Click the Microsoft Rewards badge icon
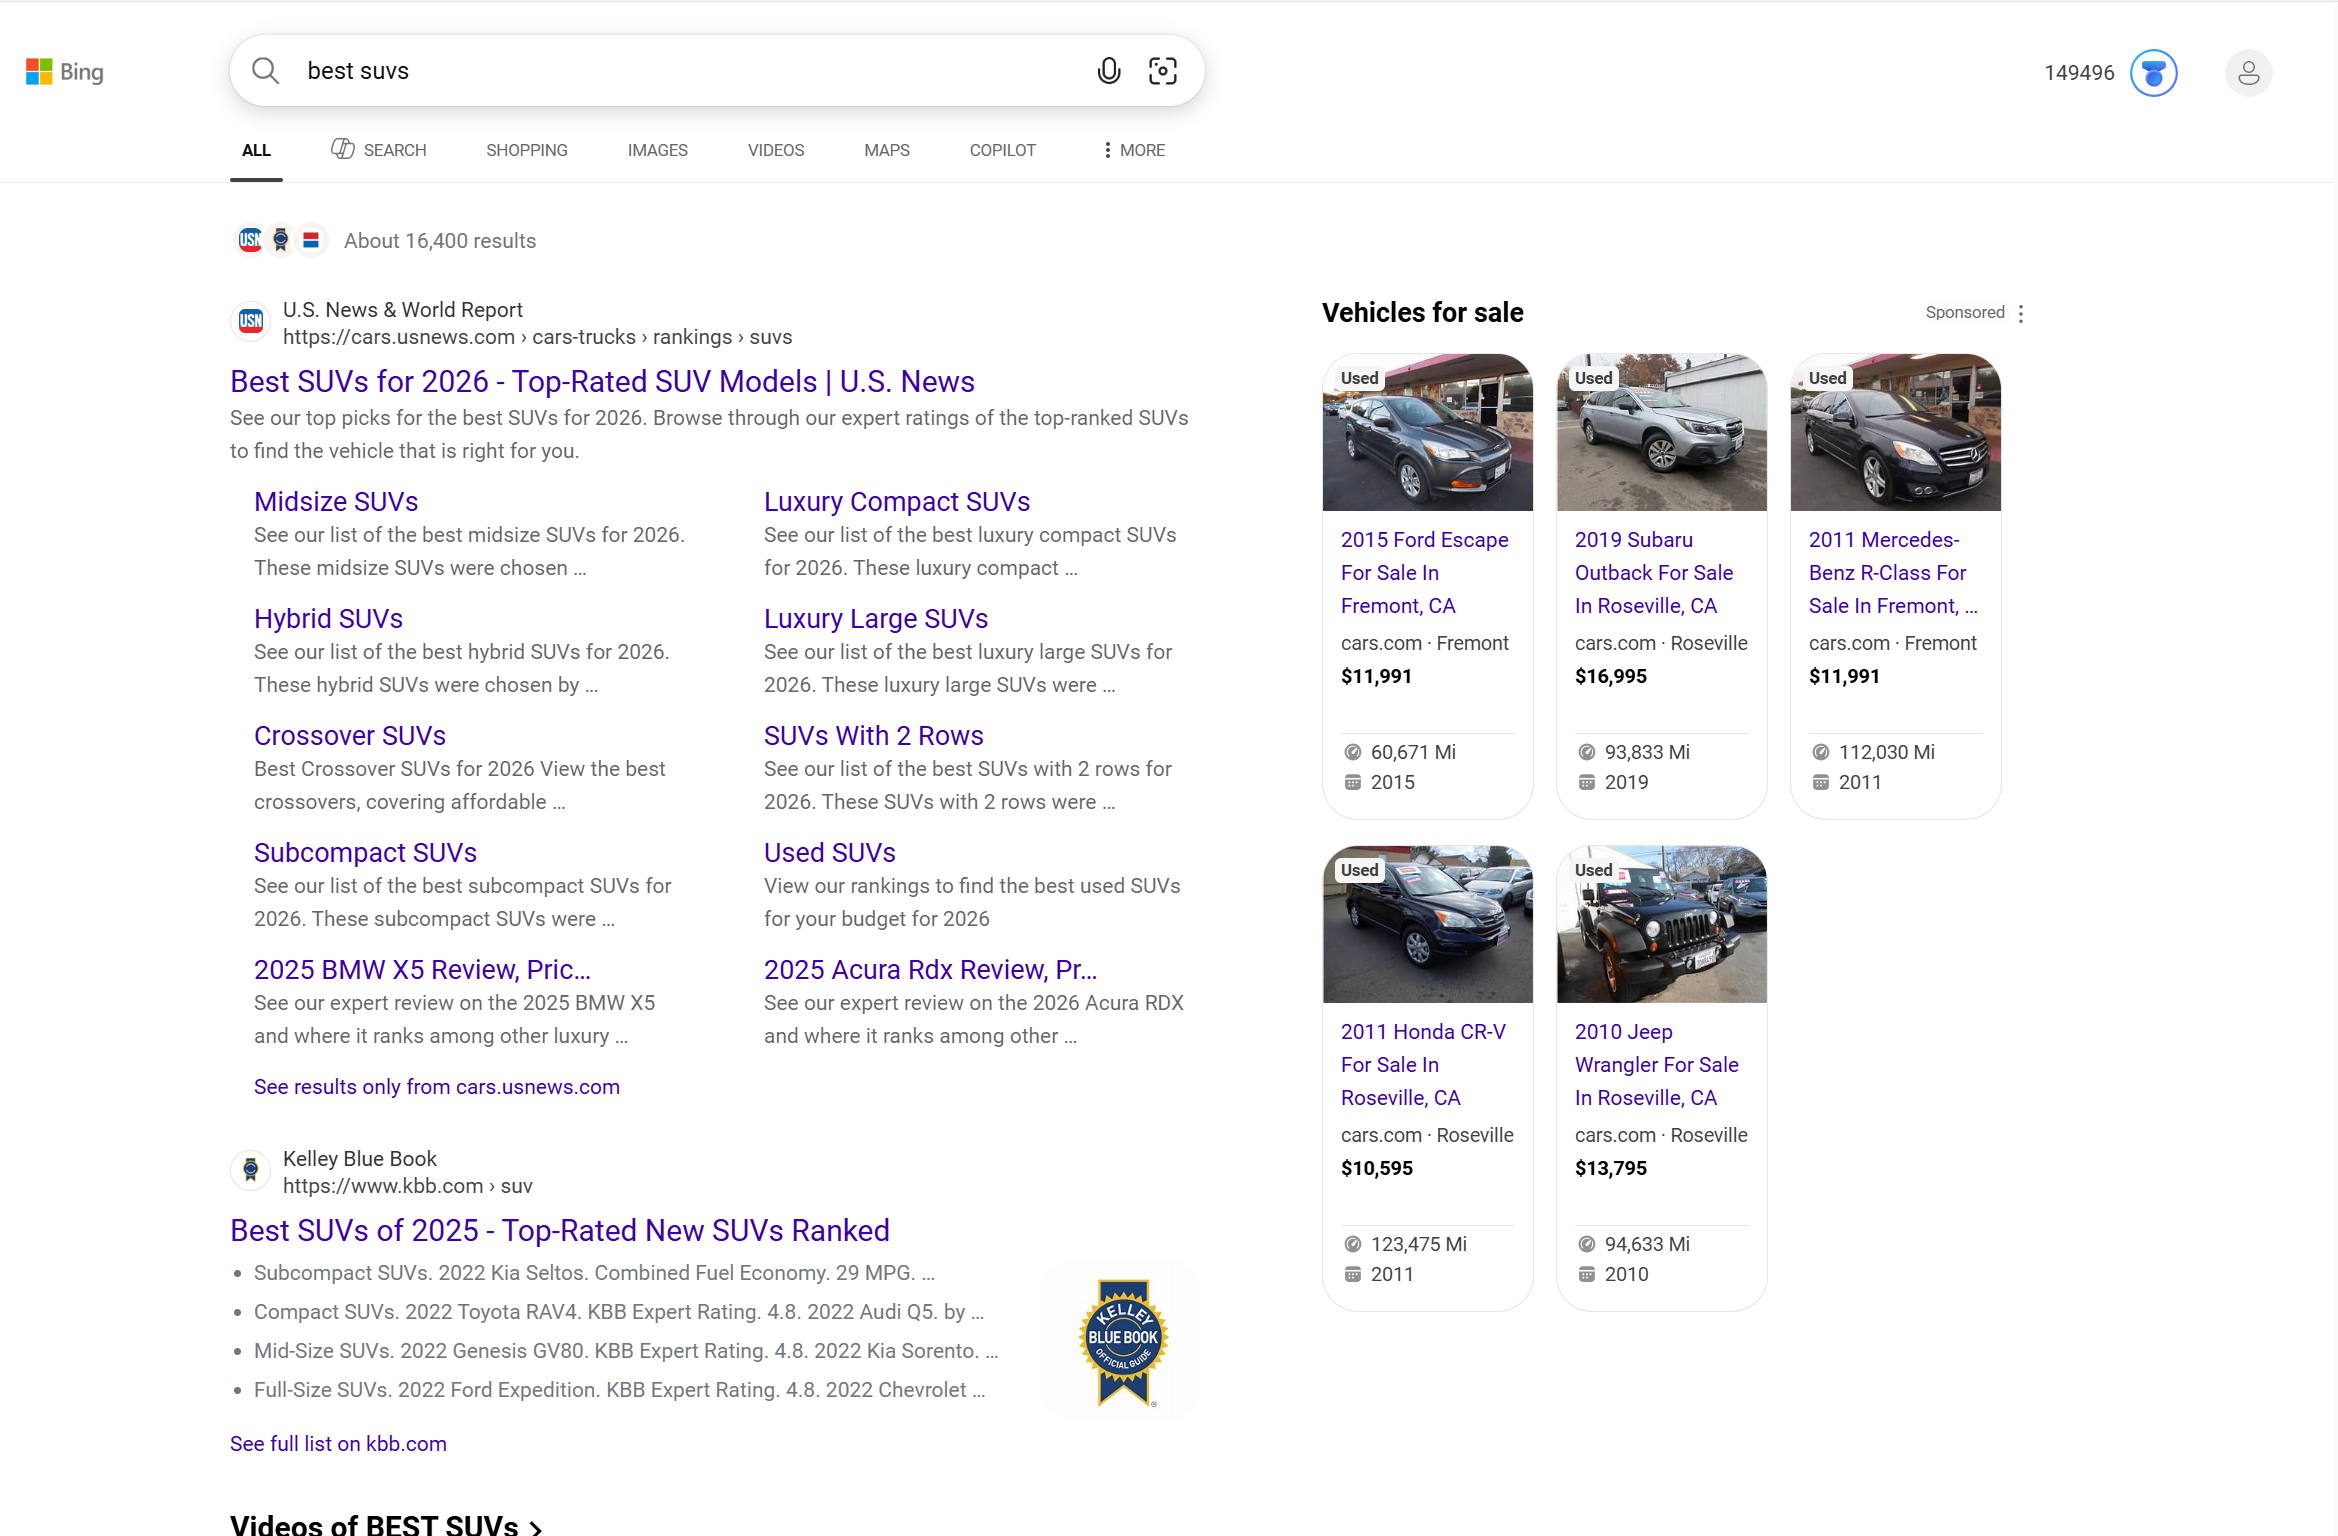This screenshot has width=2338, height=1536. point(2154,72)
